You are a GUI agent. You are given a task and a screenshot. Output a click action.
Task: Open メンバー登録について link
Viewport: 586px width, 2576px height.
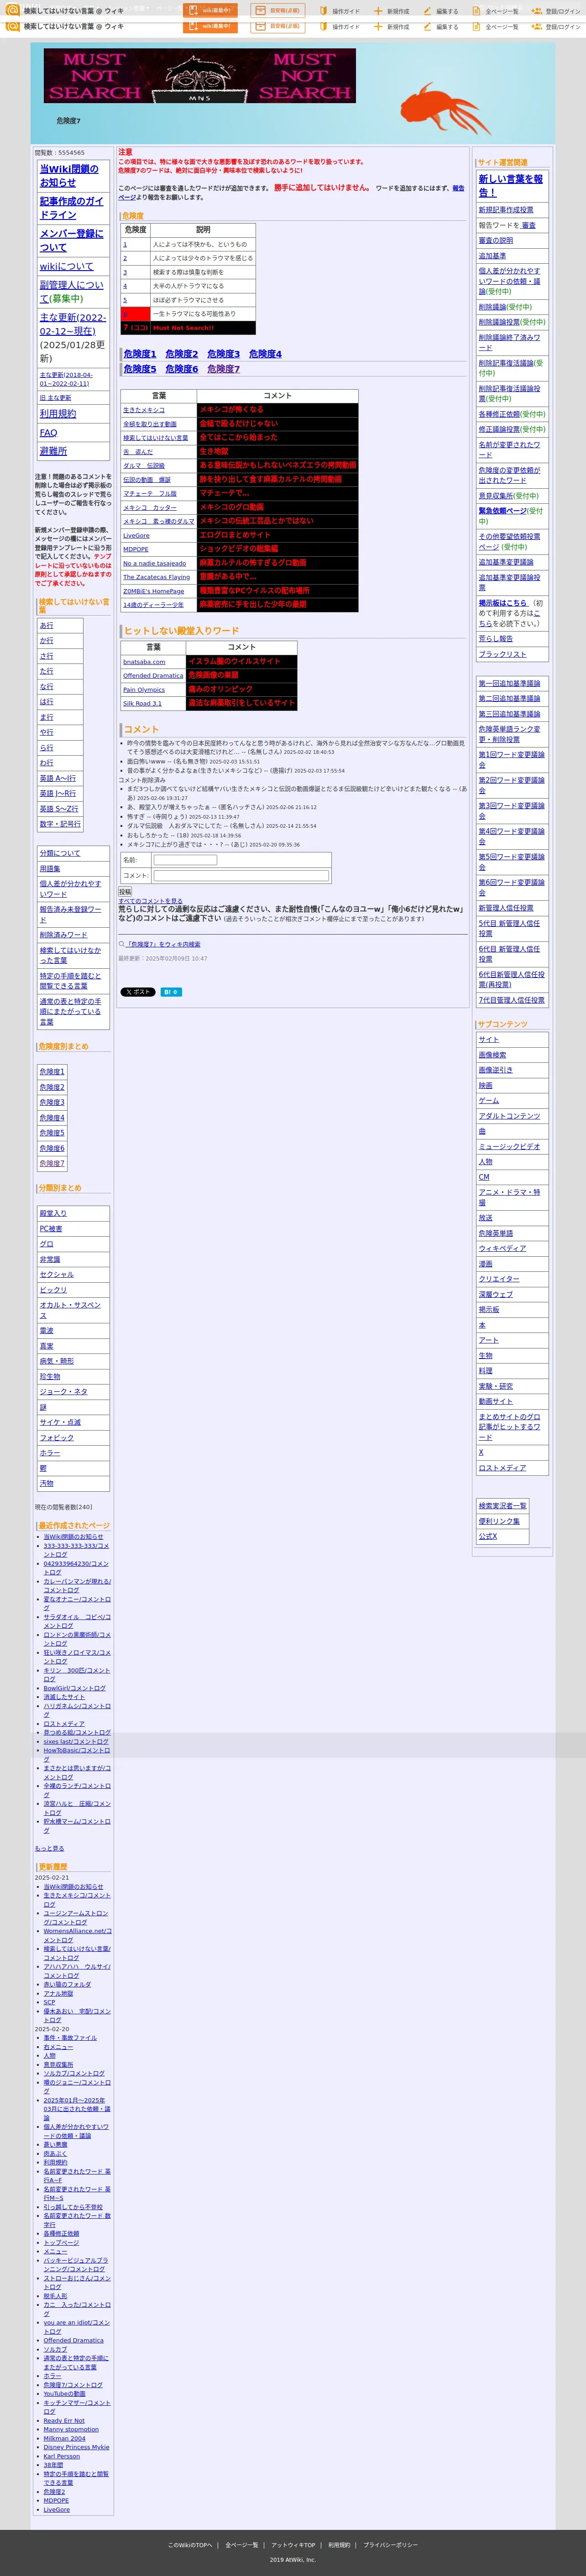click(71, 240)
